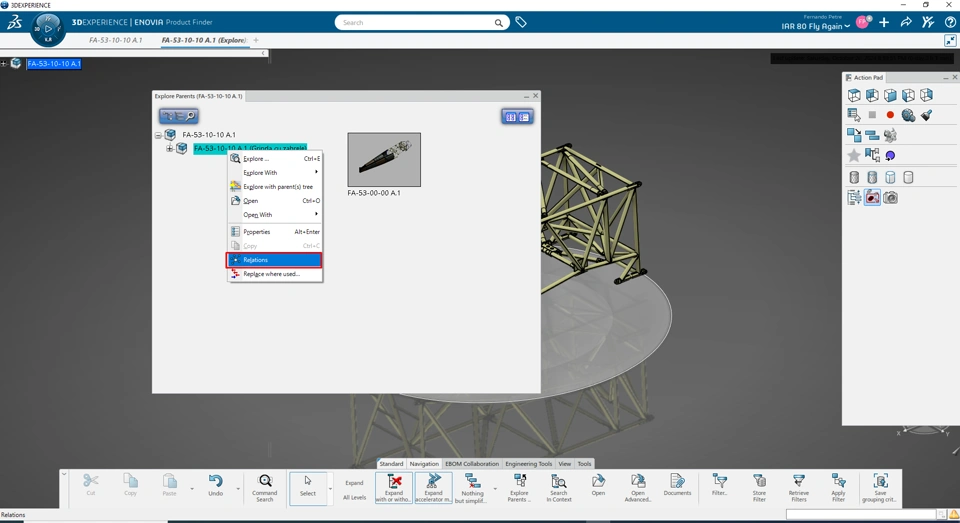Screen dimensions: 960x523
Task: Click Explore Parents toolbar icon
Action: pos(519,488)
